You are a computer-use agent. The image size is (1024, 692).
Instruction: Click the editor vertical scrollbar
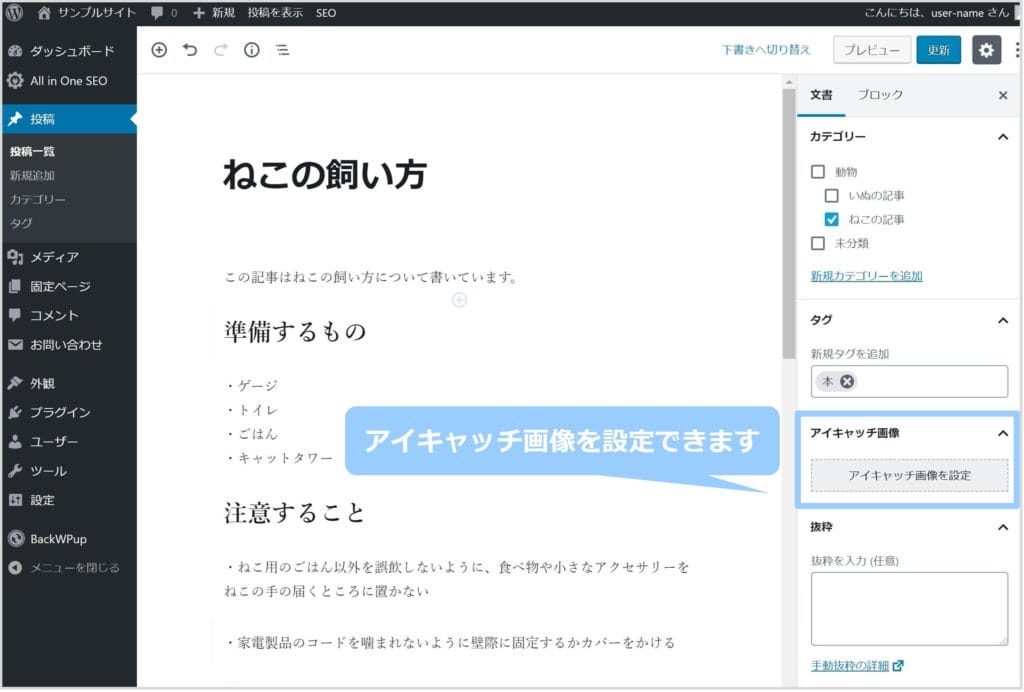pyautogui.click(x=789, y=220)
